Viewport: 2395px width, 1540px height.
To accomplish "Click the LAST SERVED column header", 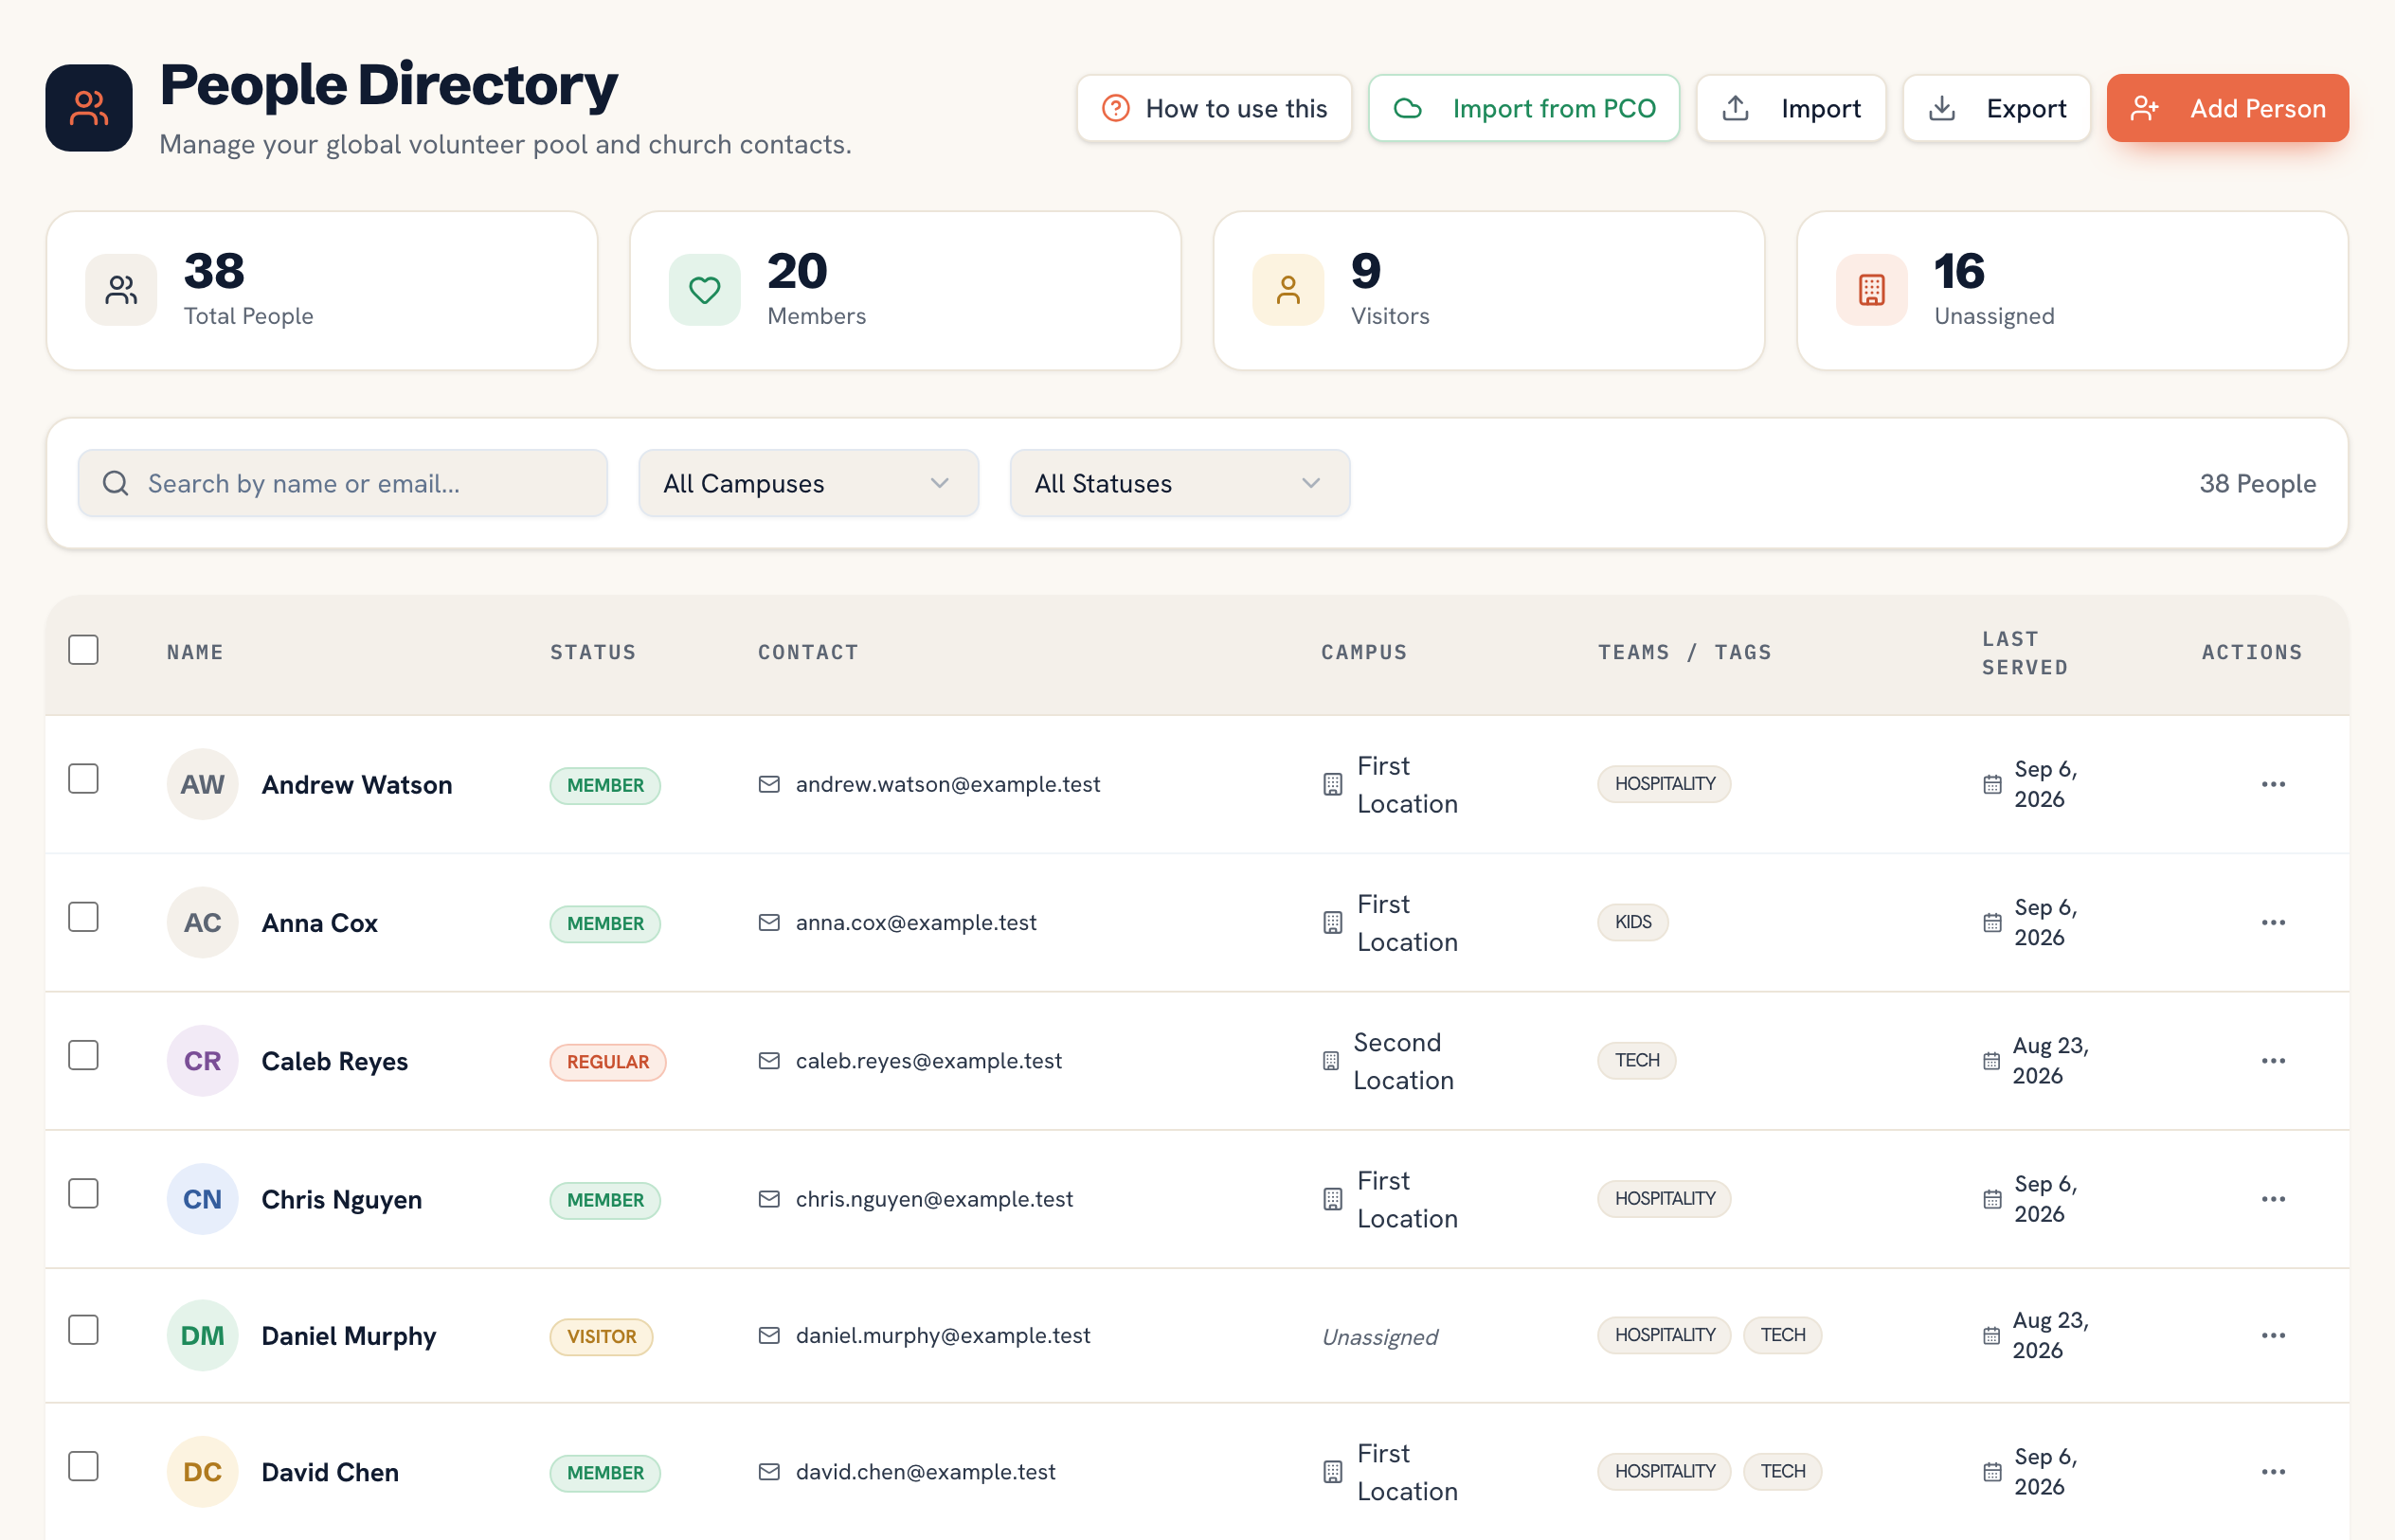I will pos(2025,653).
